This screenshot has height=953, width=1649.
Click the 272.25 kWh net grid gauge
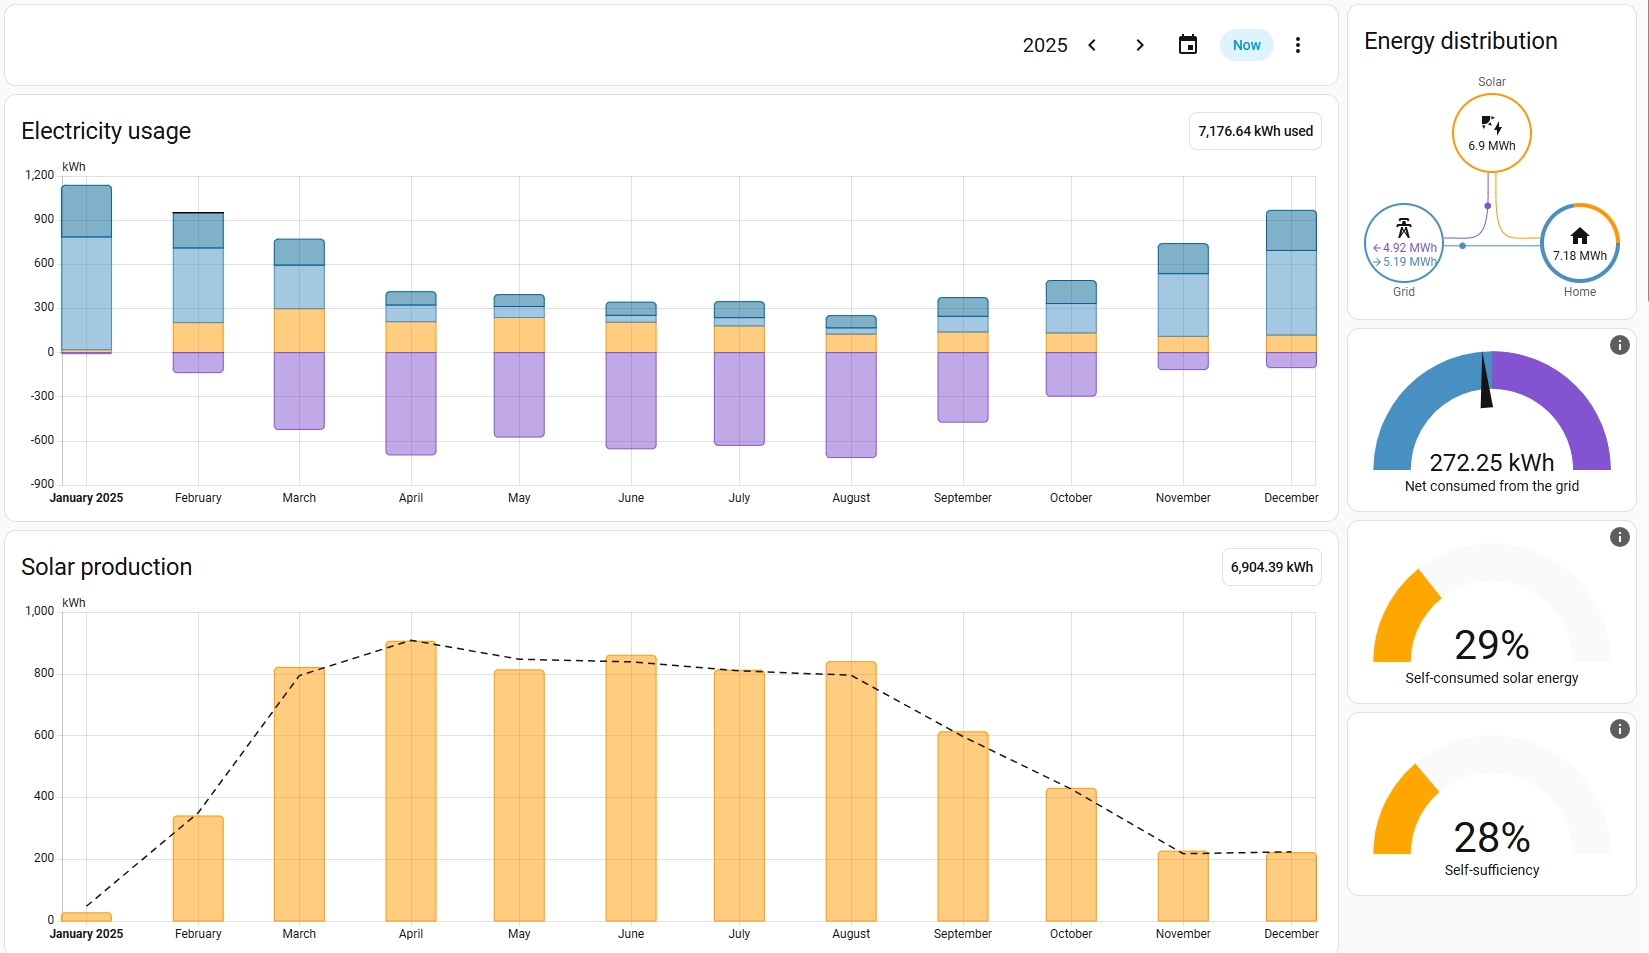coord(1491,420)
